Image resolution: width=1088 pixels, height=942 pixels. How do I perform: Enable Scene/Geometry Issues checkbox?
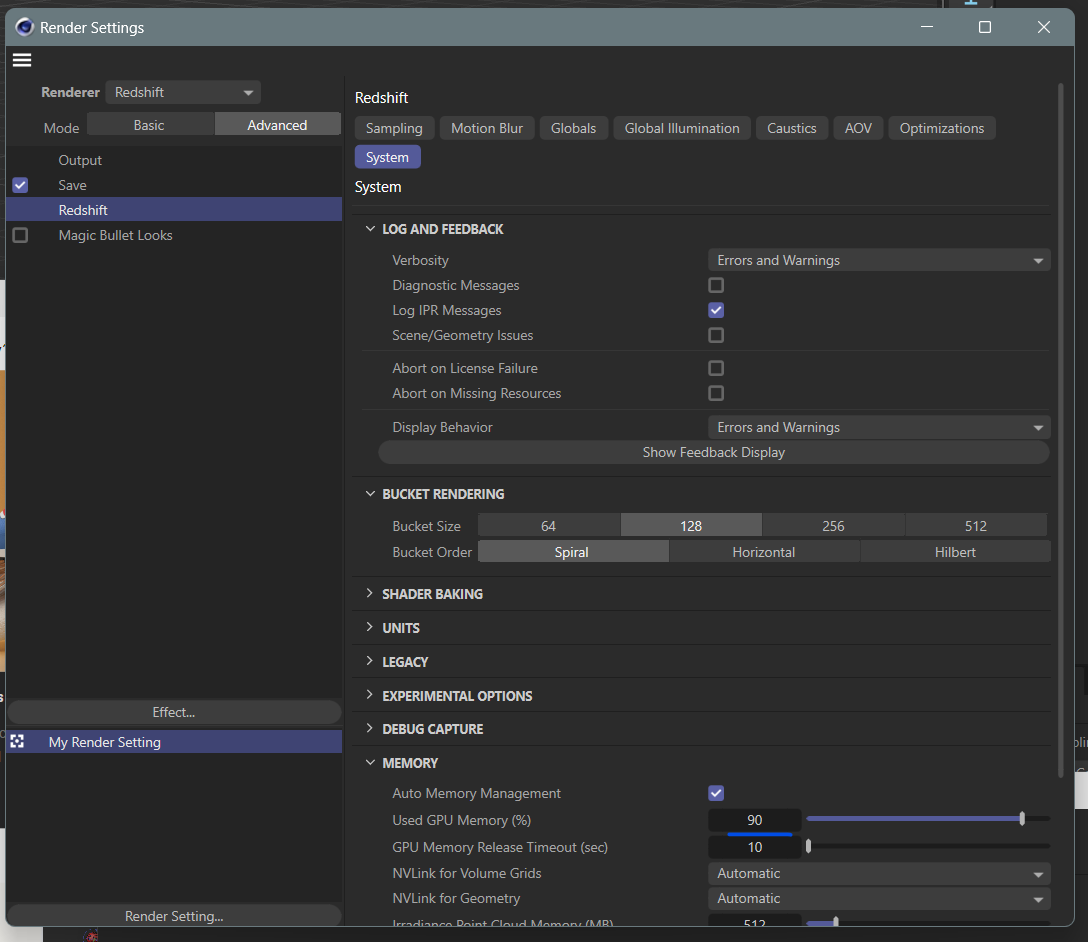716,335
